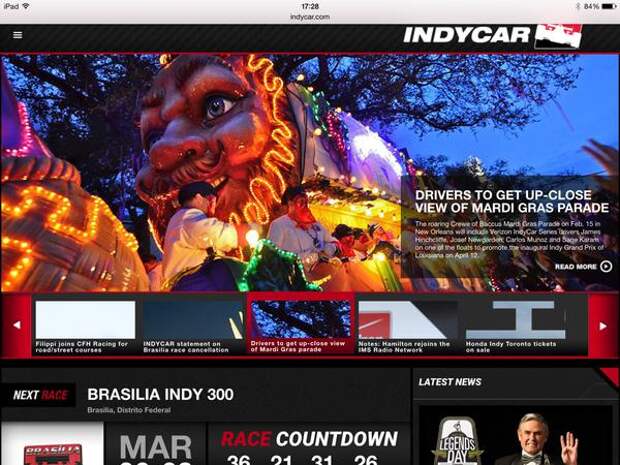The height and width of the screenshot is (465, 620).
Task: Click the INDYCAR logo
Action: [493, 36]
